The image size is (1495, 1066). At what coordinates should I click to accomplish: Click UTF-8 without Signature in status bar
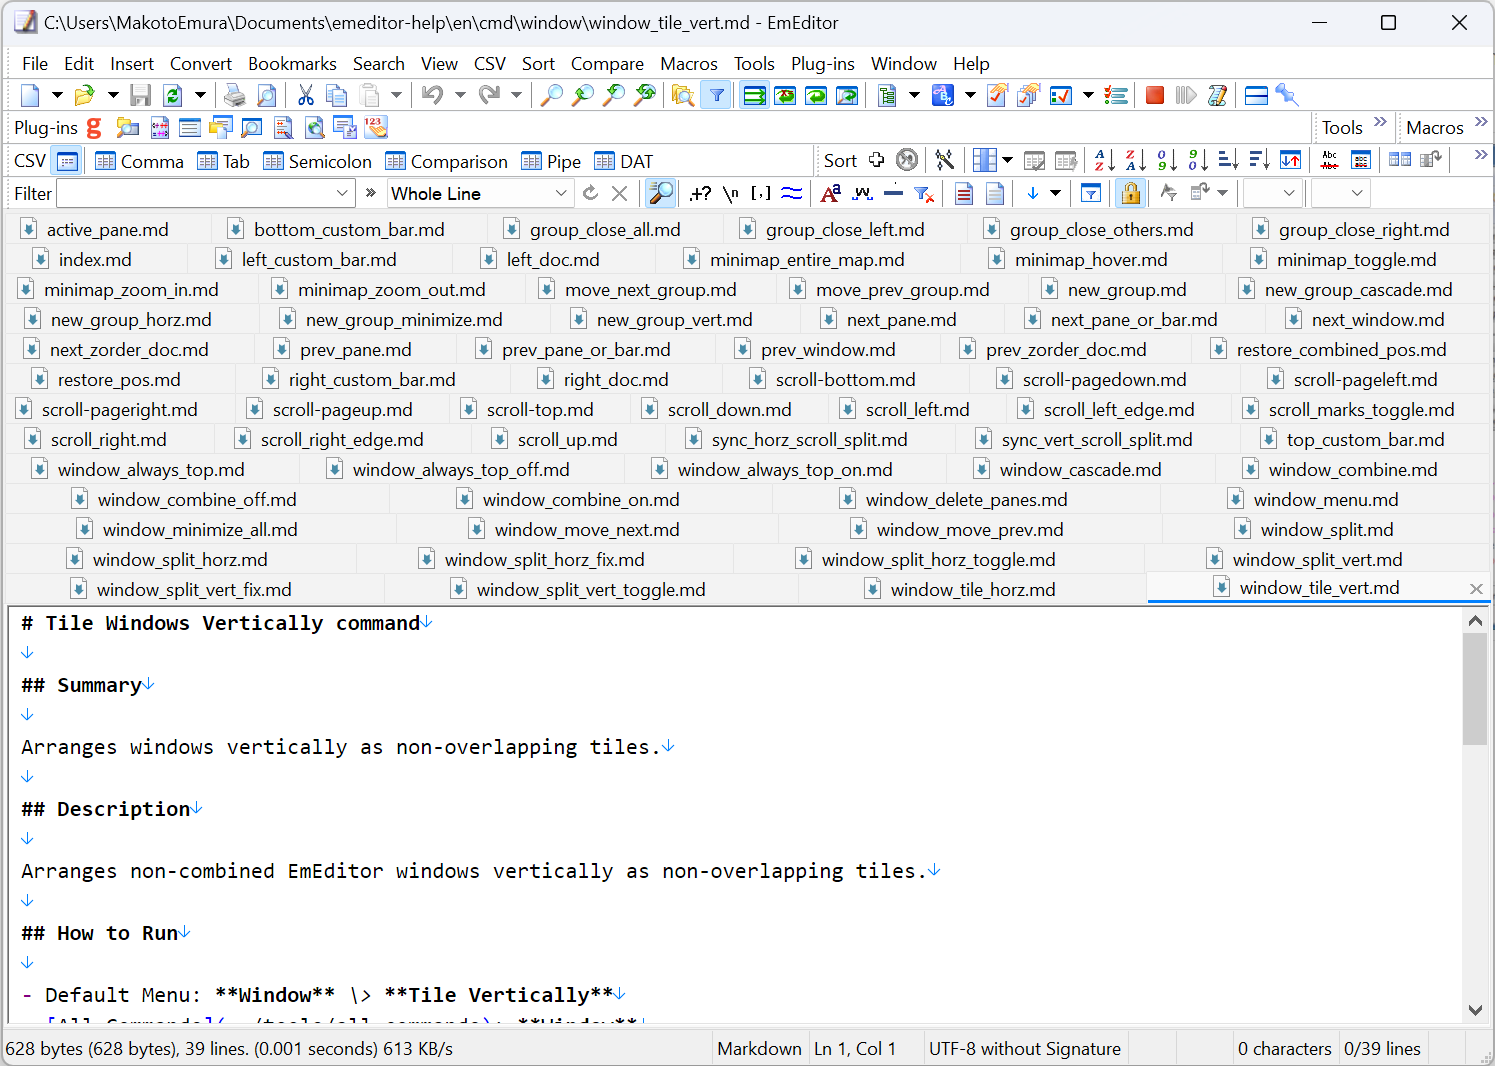pos(1025,1048)
